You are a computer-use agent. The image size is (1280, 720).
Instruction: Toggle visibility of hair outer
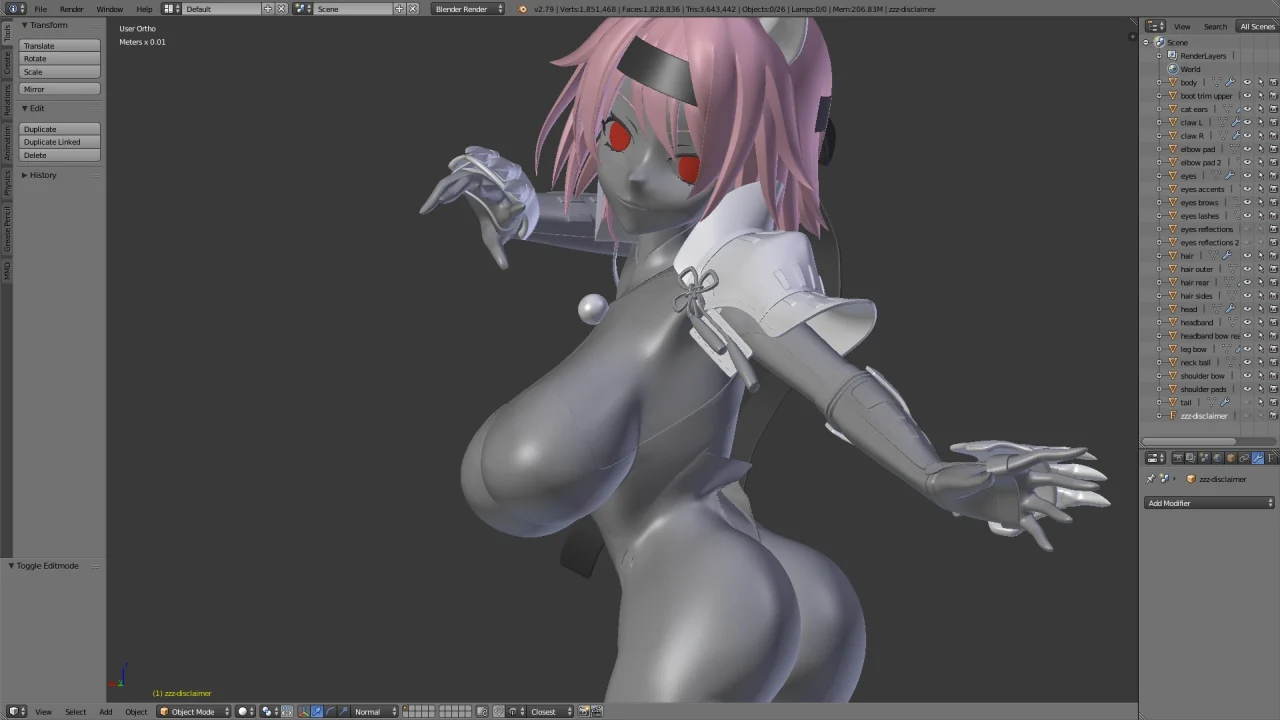(1247, 269)
